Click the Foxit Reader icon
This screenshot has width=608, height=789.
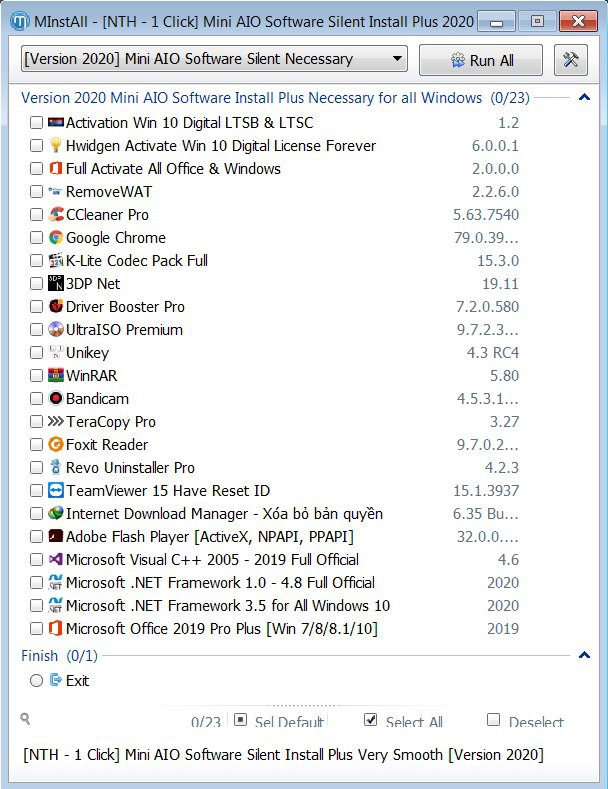[55, 444]
